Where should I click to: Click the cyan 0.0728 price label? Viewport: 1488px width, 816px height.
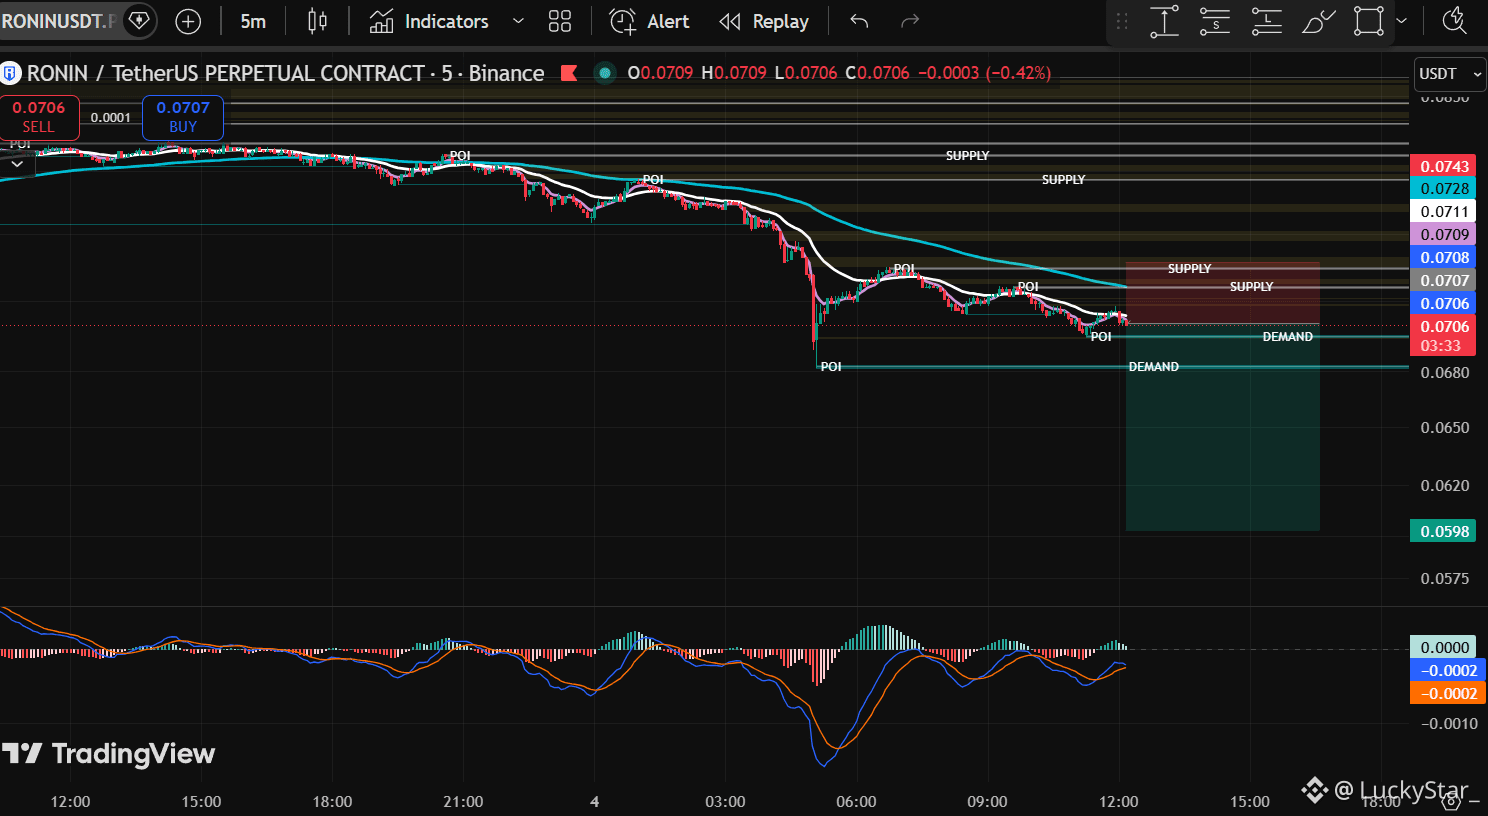(x=1444, y=189)
